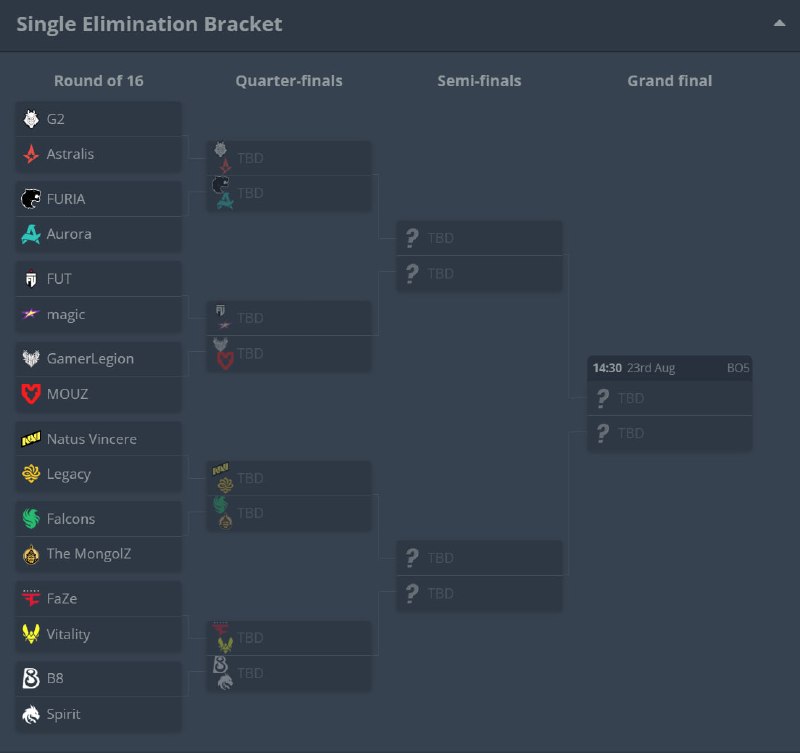Select the top semi-final TBD slot
Image resolution: width=800 pixels, height=753 pixels.
pos(480,238)
